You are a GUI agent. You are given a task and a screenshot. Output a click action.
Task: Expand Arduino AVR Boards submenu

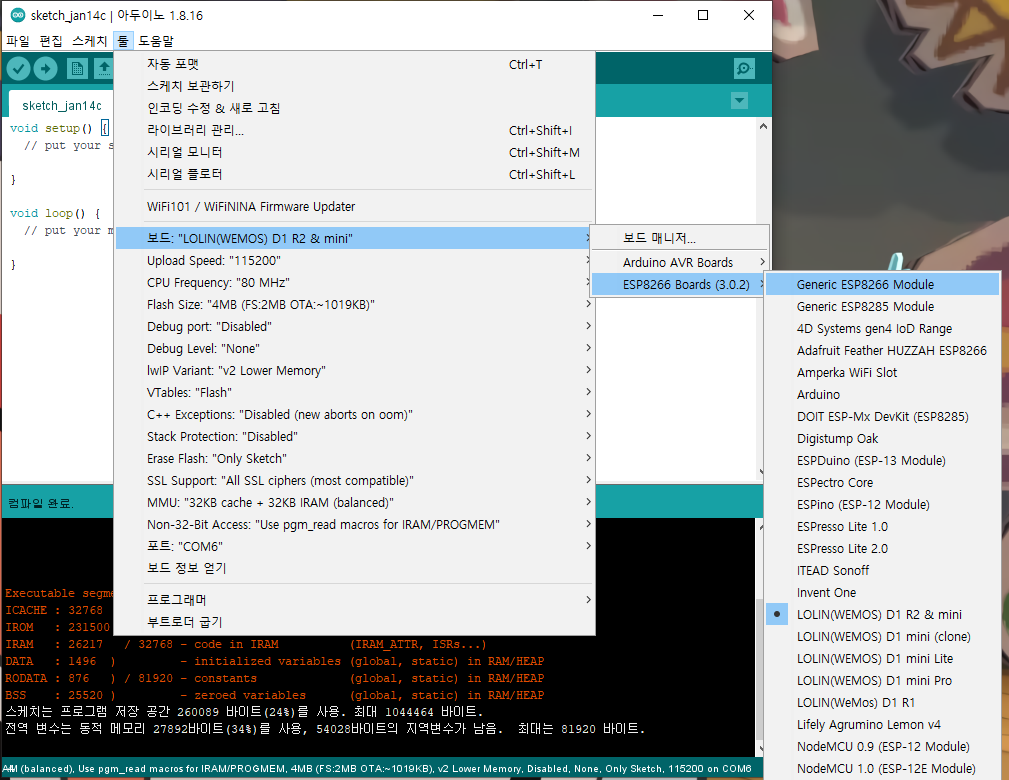[680, 263]
